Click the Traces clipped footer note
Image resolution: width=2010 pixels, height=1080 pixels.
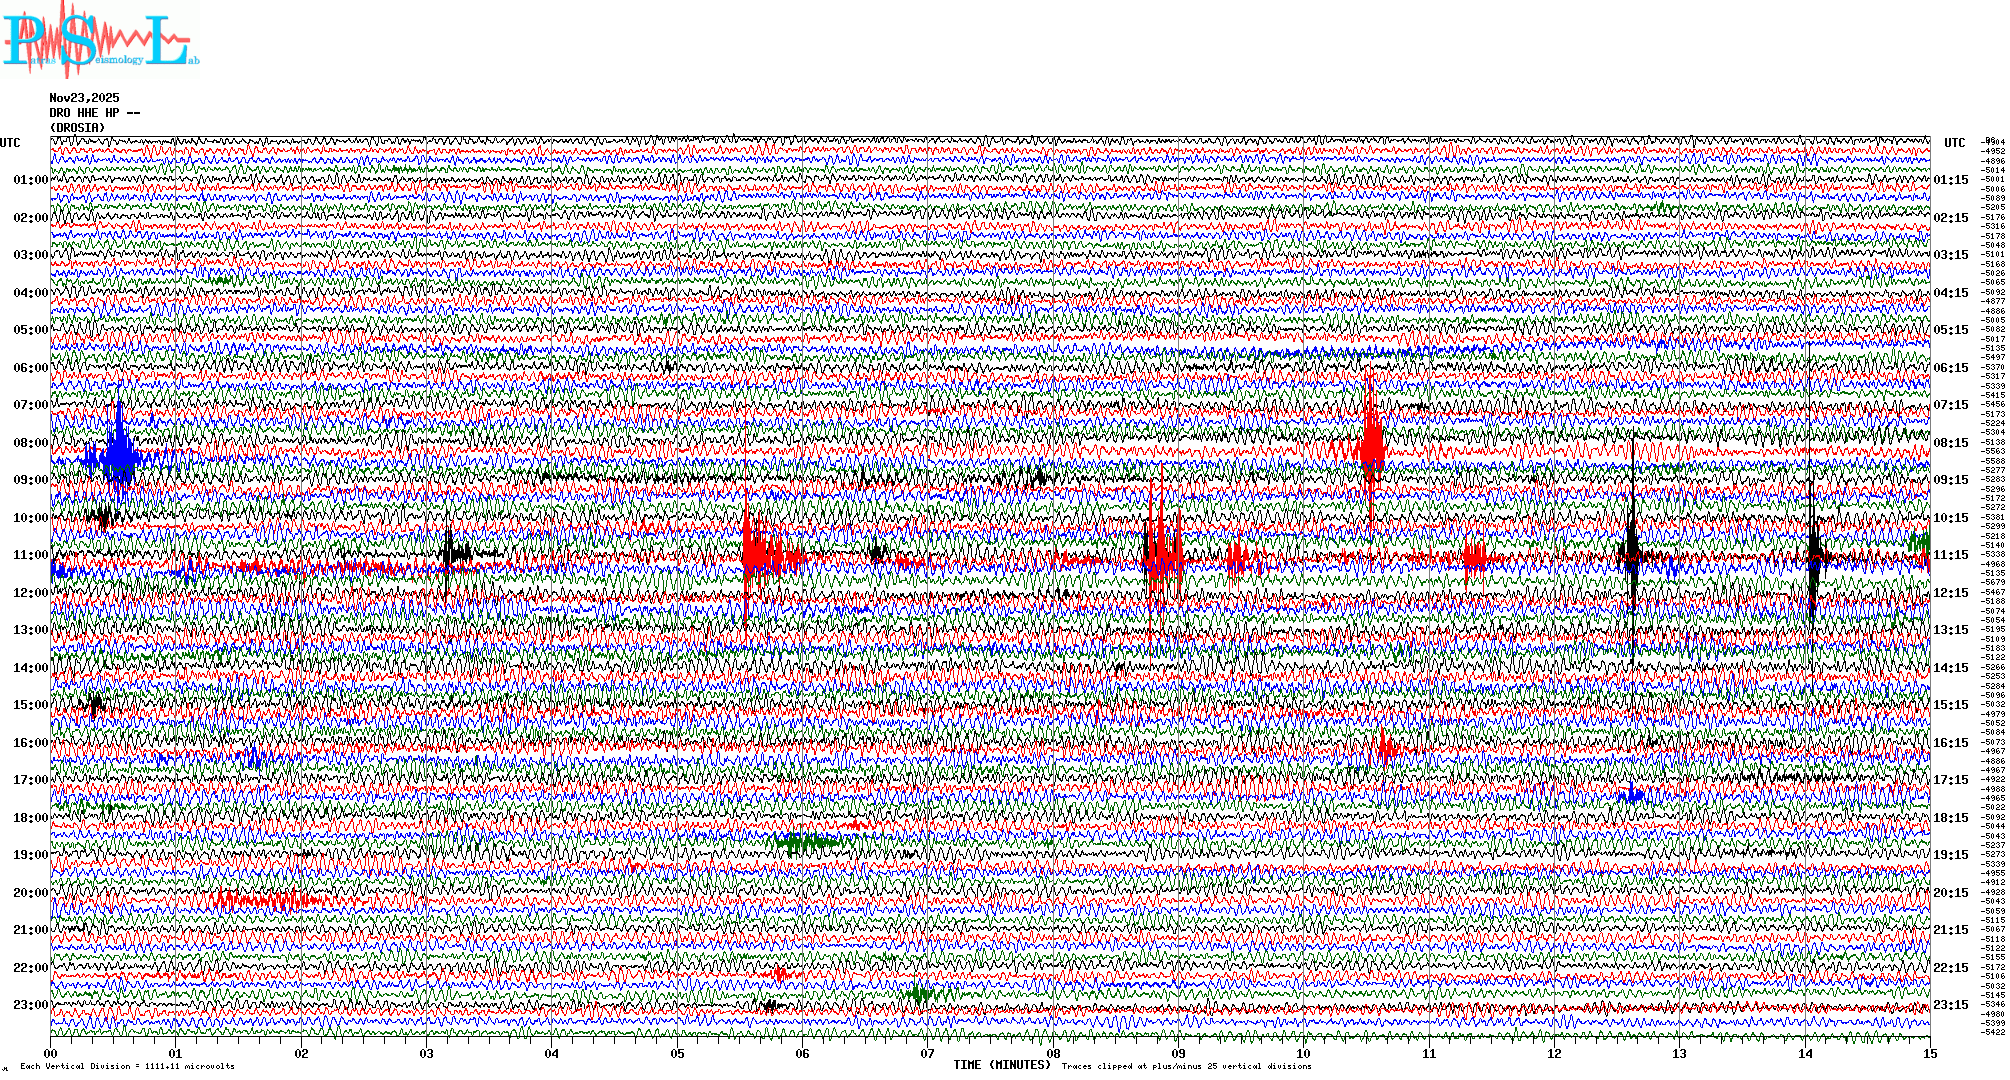1186,1066
